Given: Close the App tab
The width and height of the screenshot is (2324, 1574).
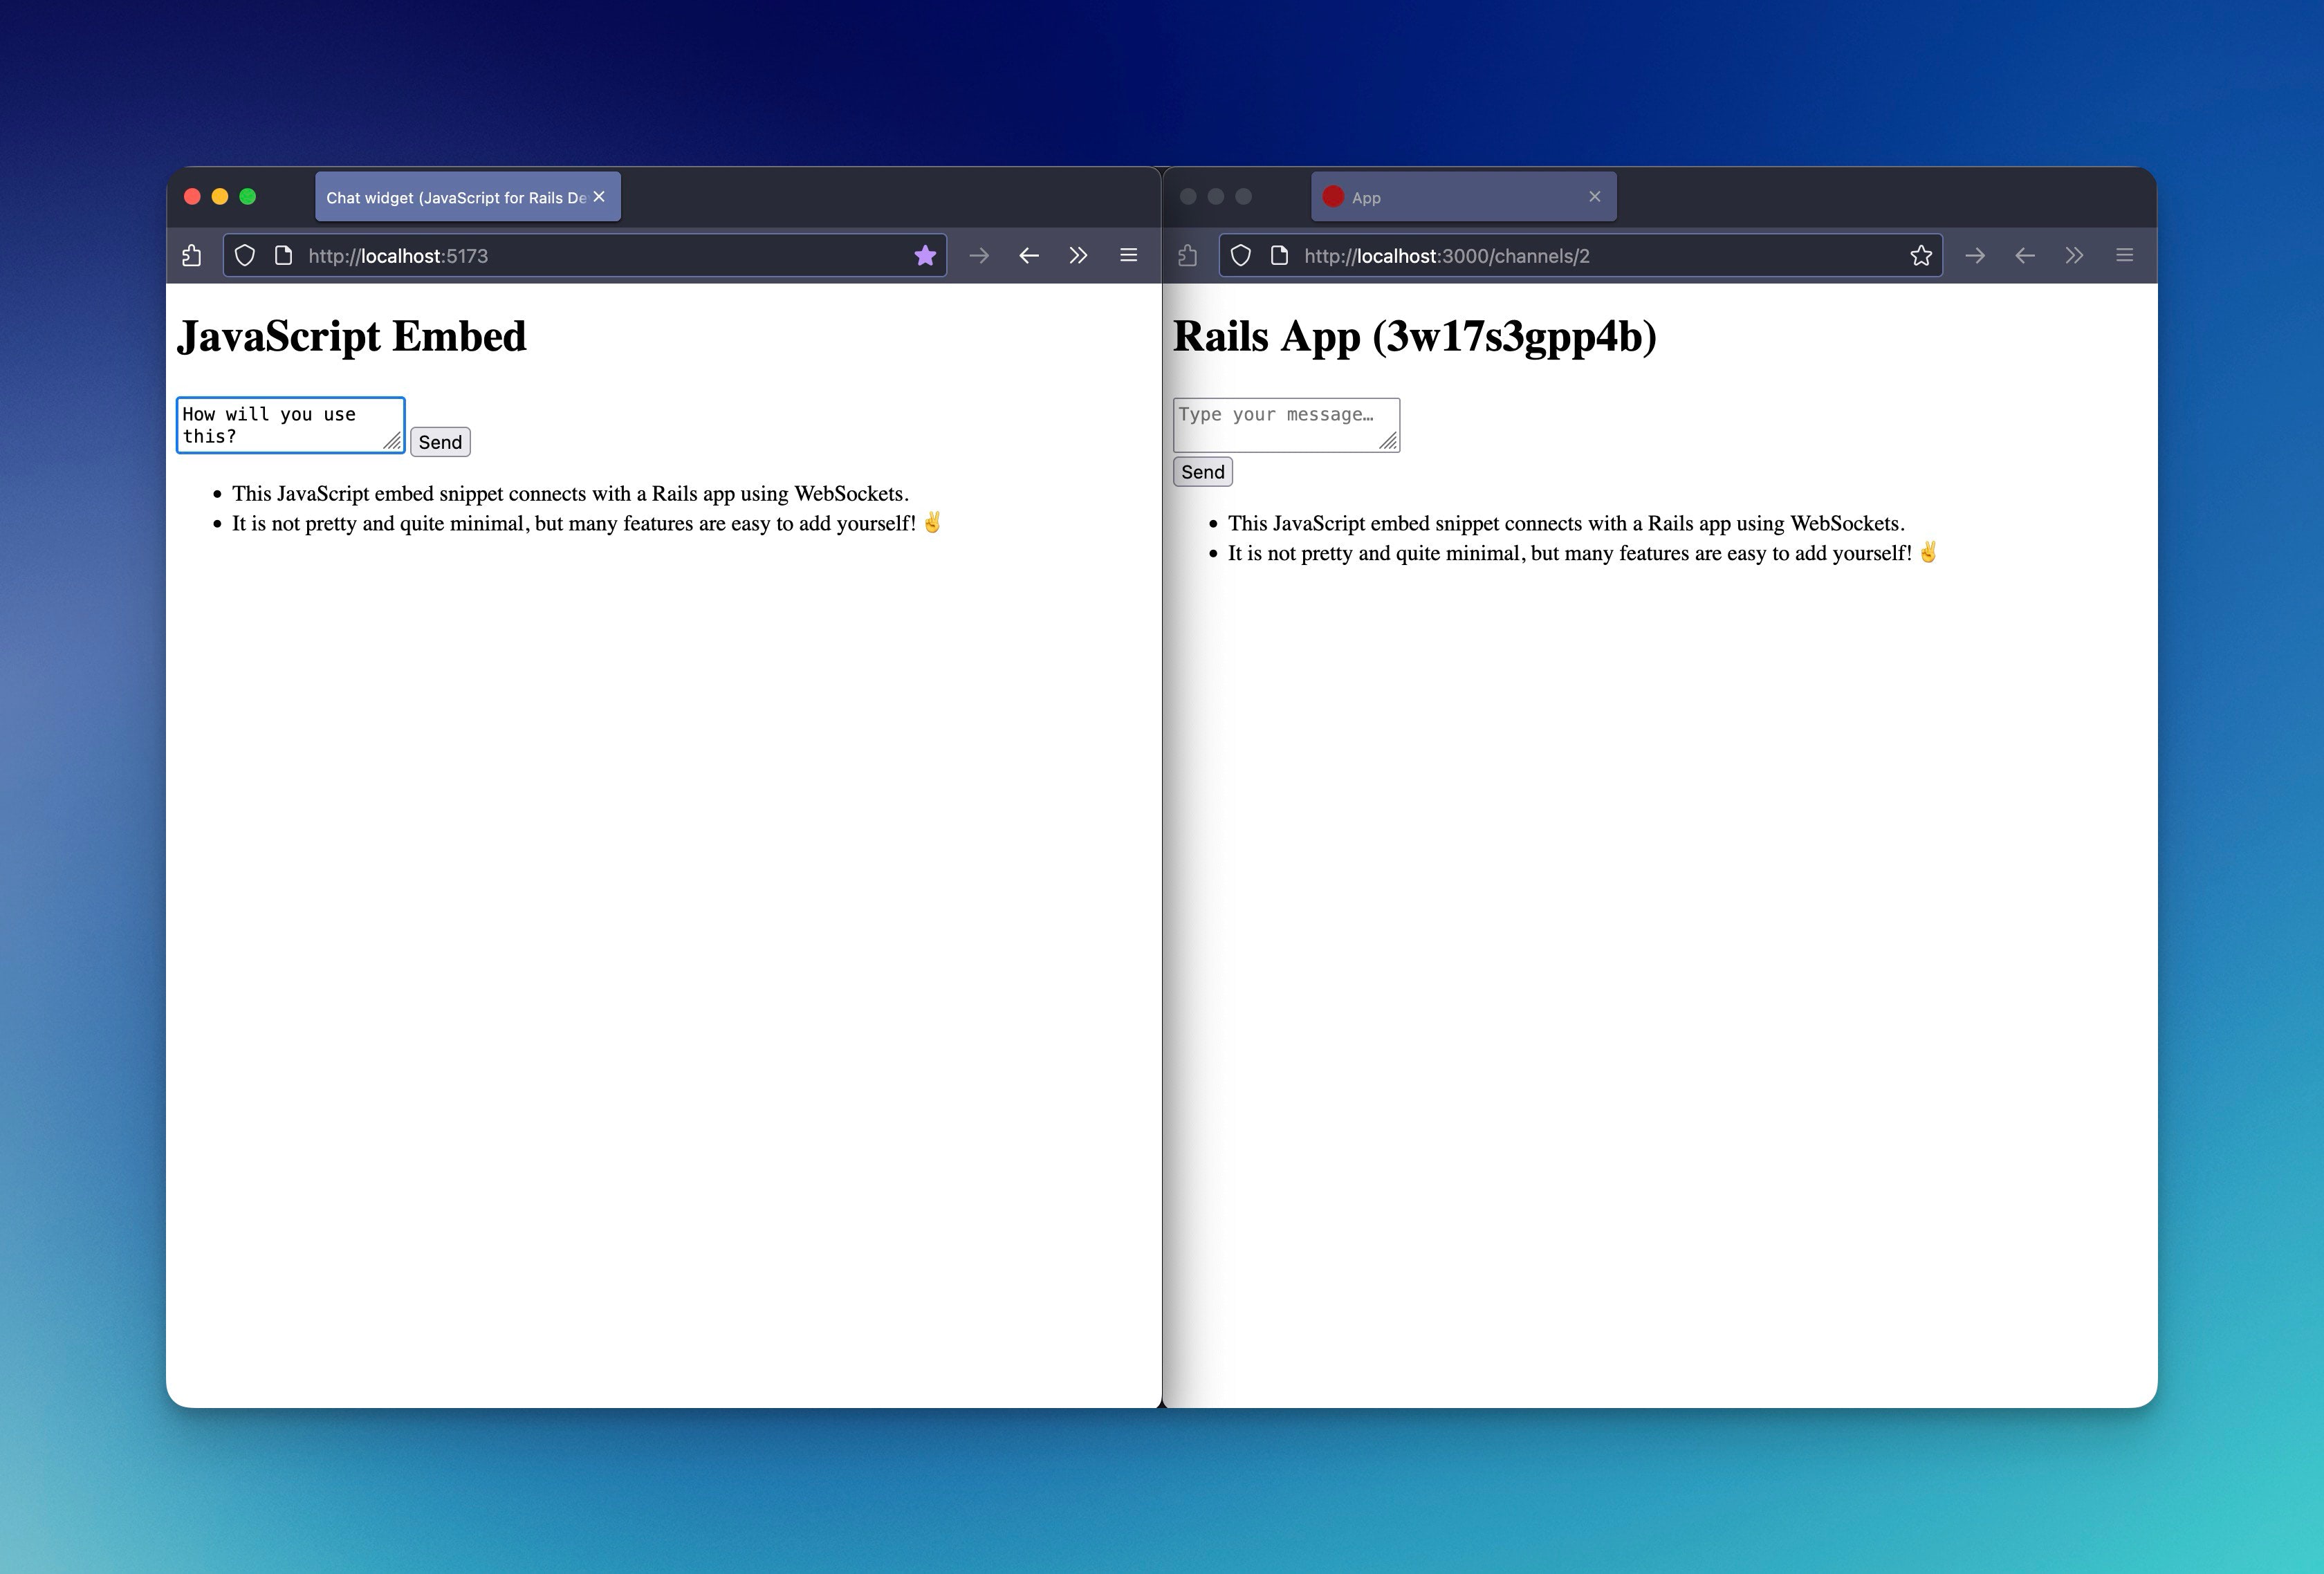Looking at the screenshot, I should 1595,197.
